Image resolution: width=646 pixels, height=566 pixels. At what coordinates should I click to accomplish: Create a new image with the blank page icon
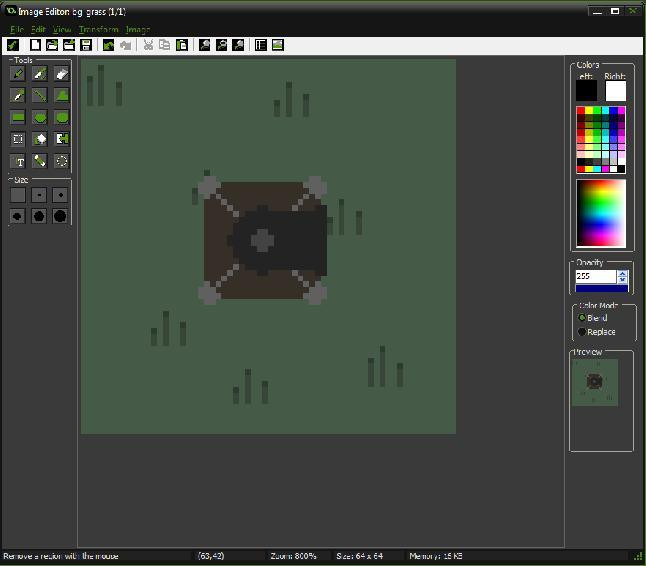(35, 45)
